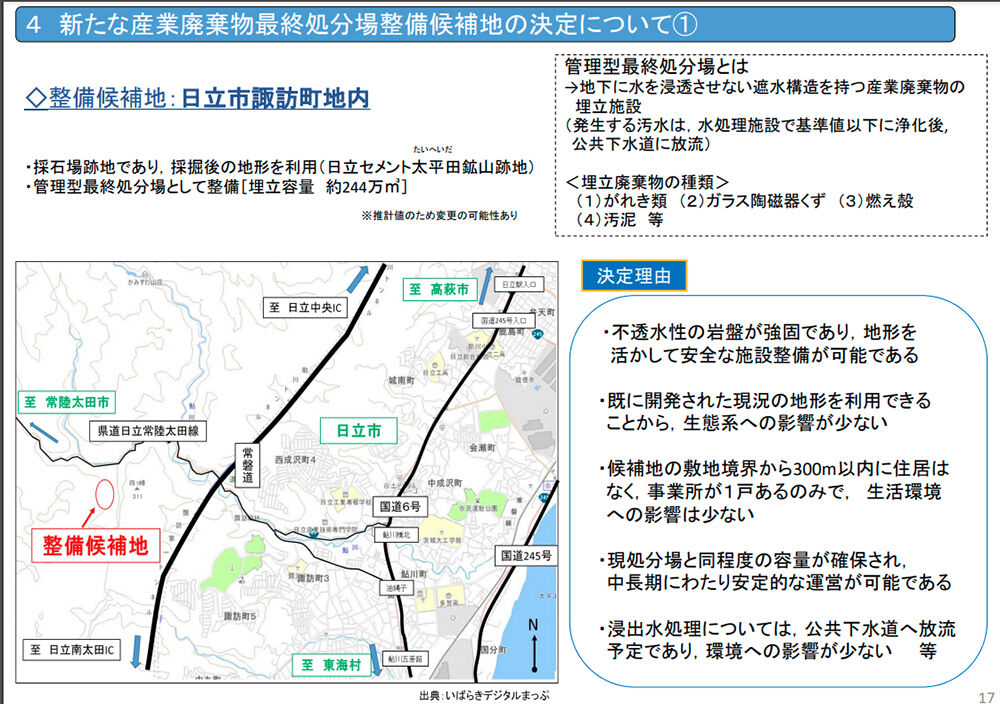Click the red oval candidate site marker
The height and width of the screenshot is (704, 1000).
click(105, 494)
